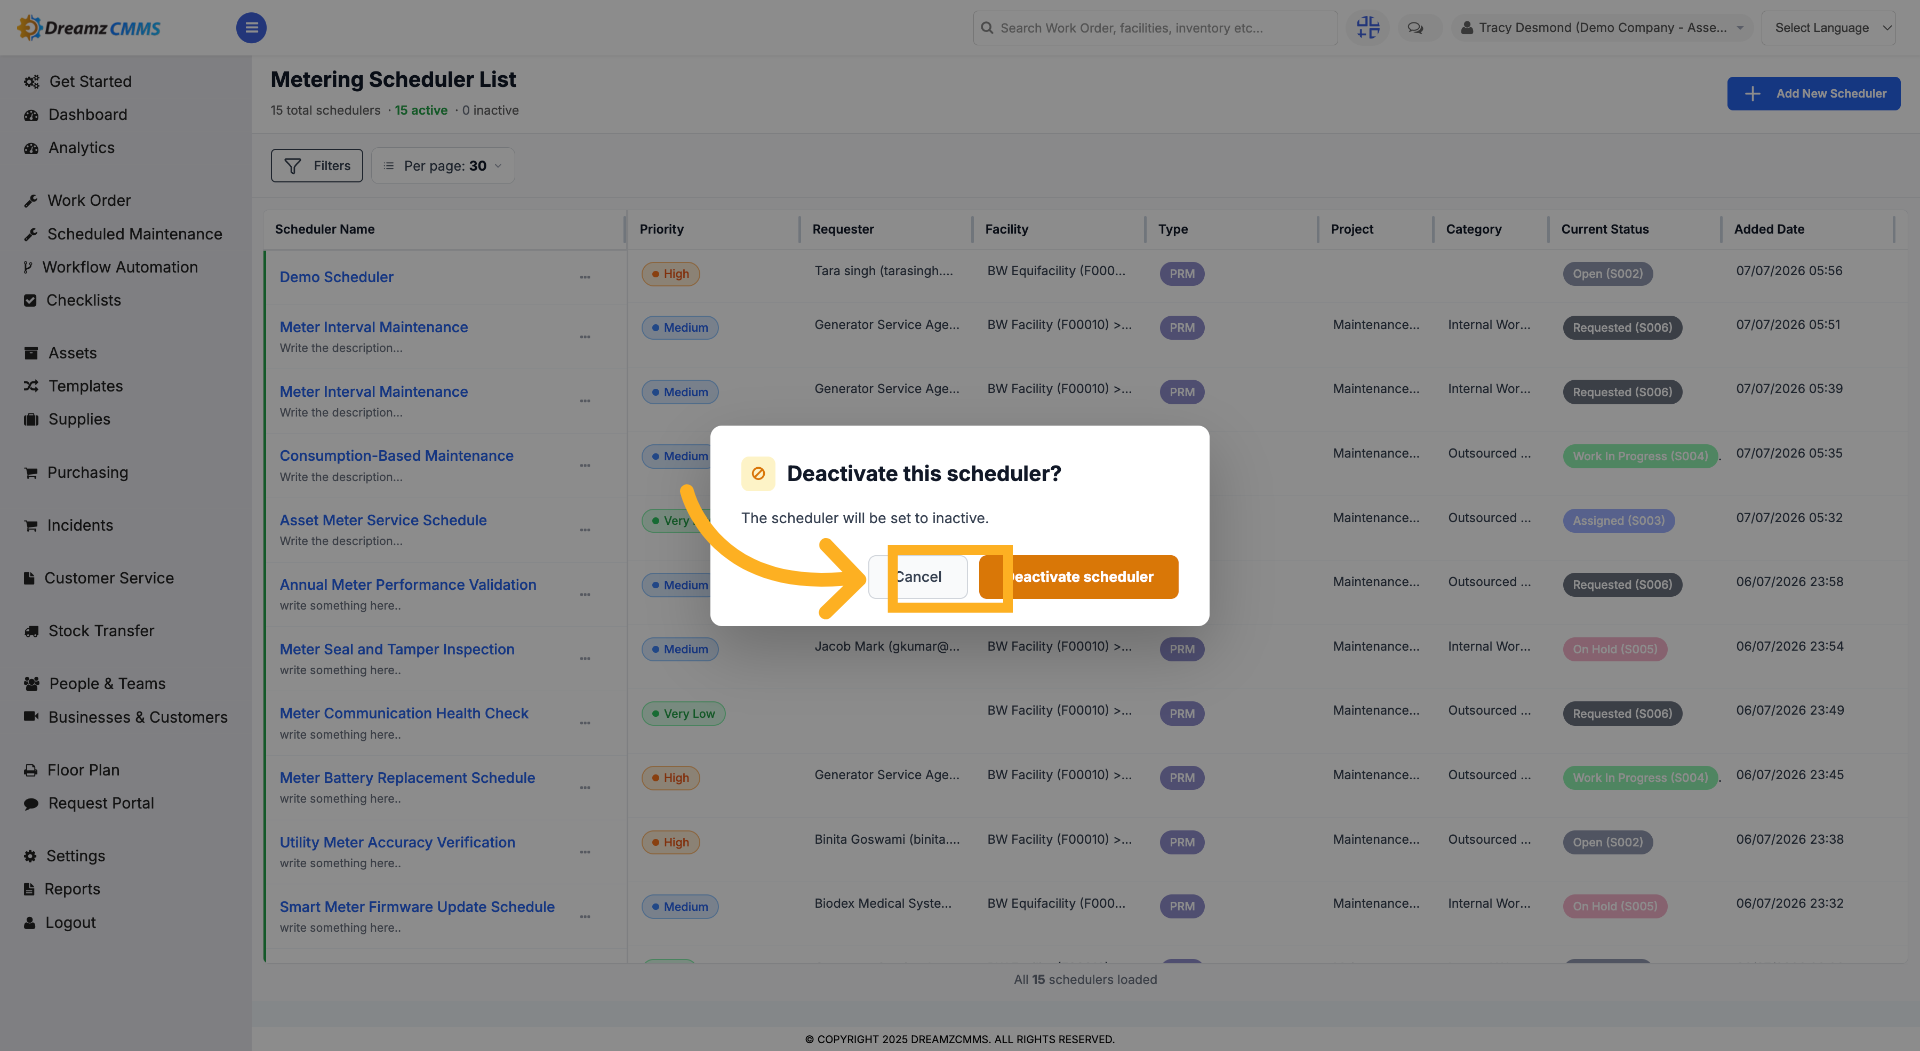1920x1051 pixels.
Task: Open the Select Language dropdown
Action: pyautogui.click(x=1828, y=28)
